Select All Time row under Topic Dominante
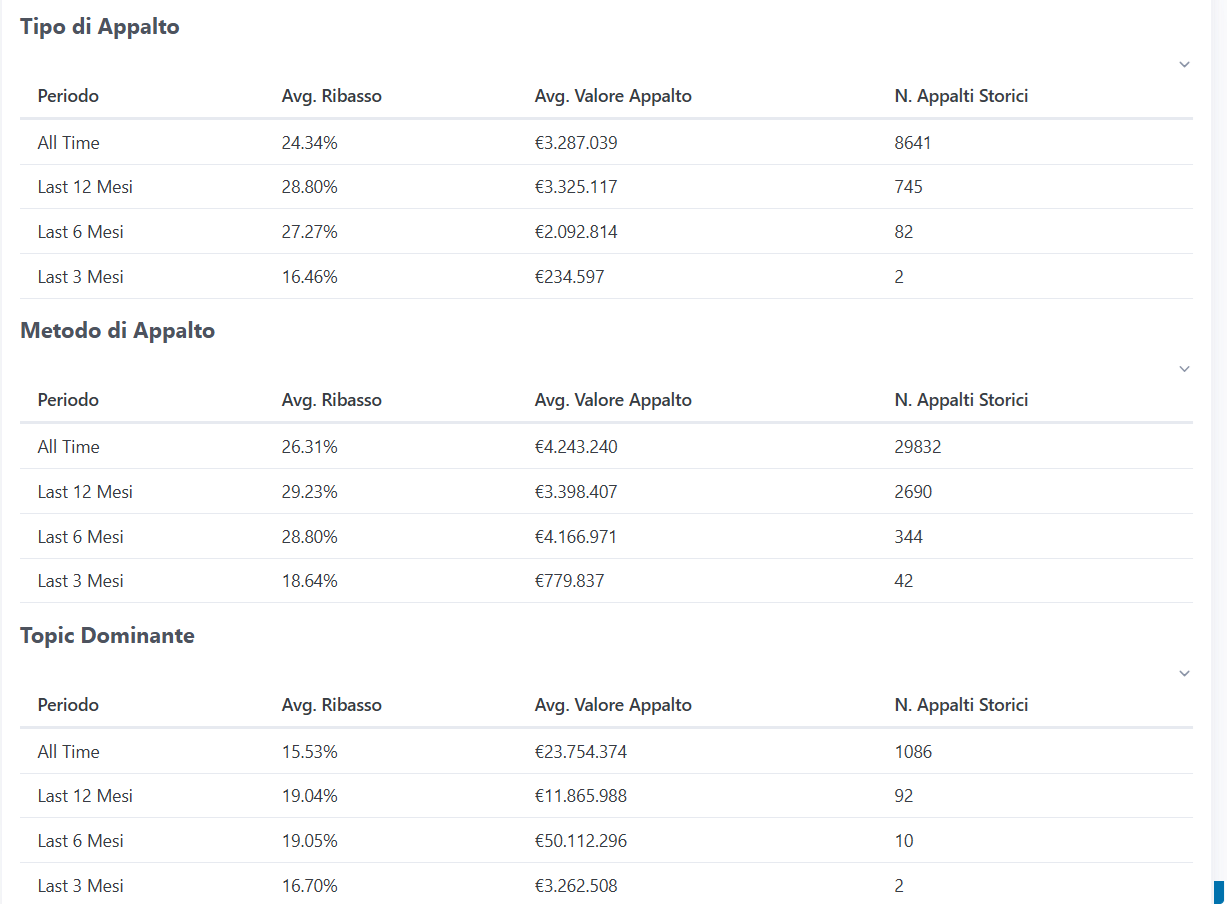 tap(69, 752)
